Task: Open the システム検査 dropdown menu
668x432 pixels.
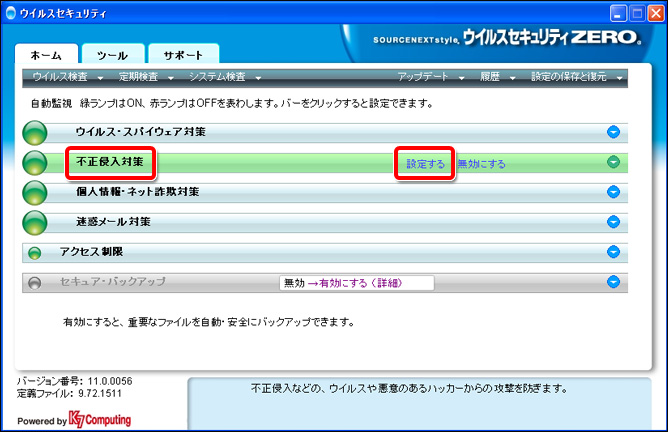Action: click(x=225, y=77)
